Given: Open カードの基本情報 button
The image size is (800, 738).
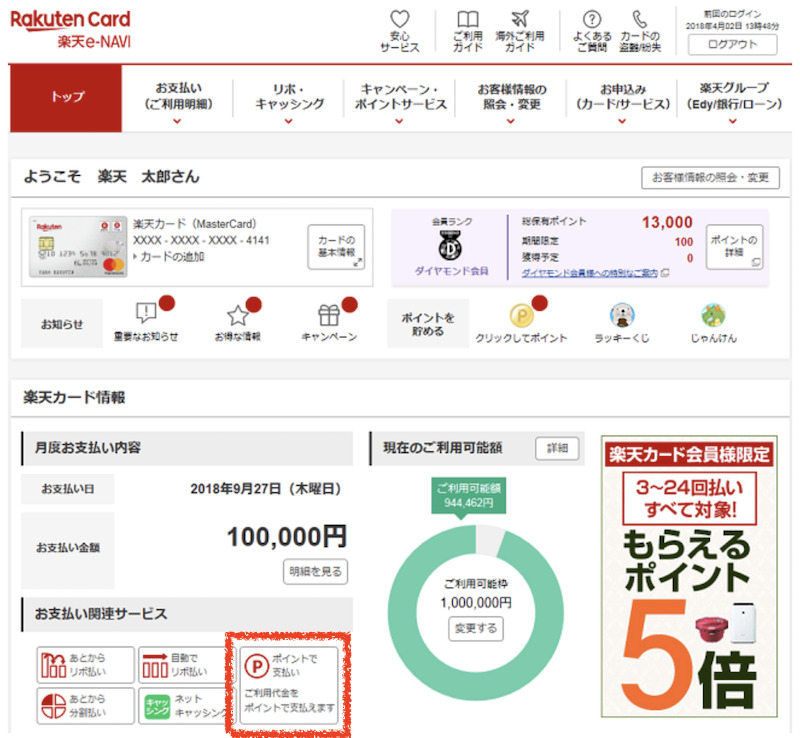Looking at the screenshot, I should (x=336, y=247).
